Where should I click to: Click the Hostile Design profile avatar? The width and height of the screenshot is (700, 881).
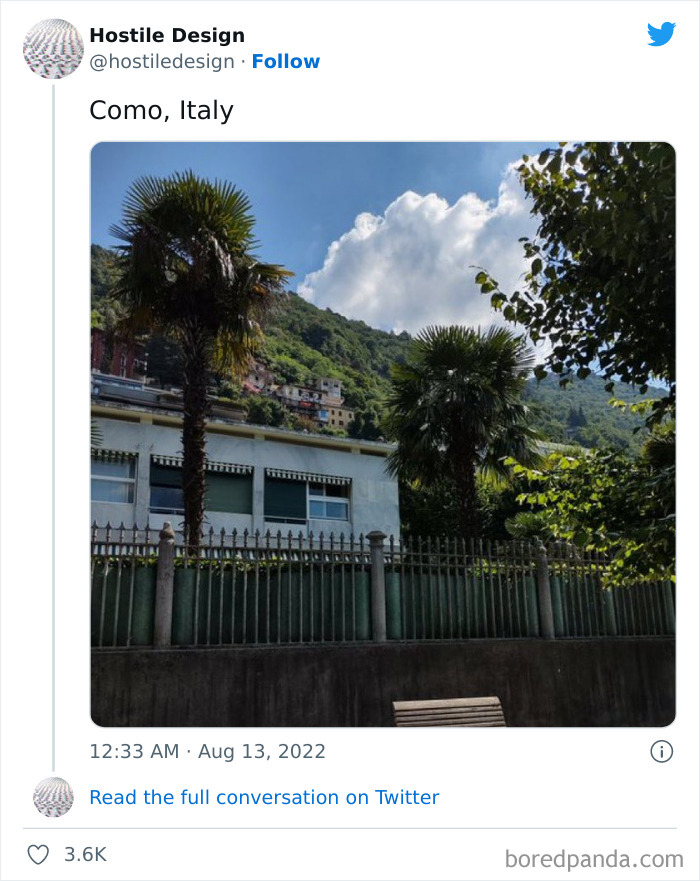point(53,48)
